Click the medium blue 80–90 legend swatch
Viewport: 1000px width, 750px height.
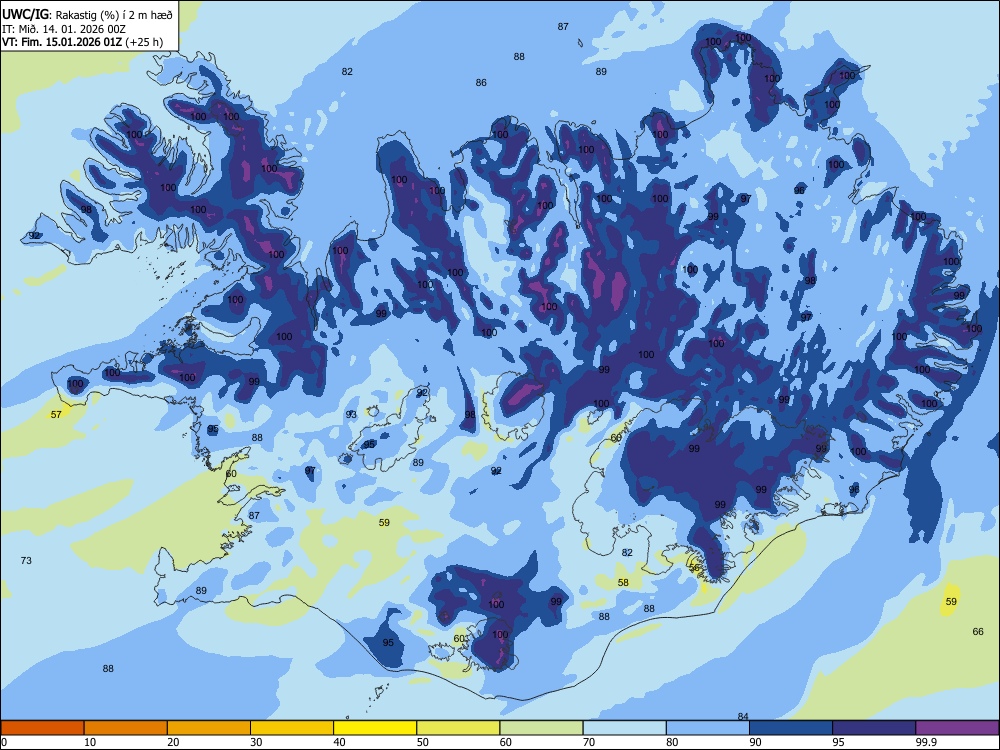point(708,728)
